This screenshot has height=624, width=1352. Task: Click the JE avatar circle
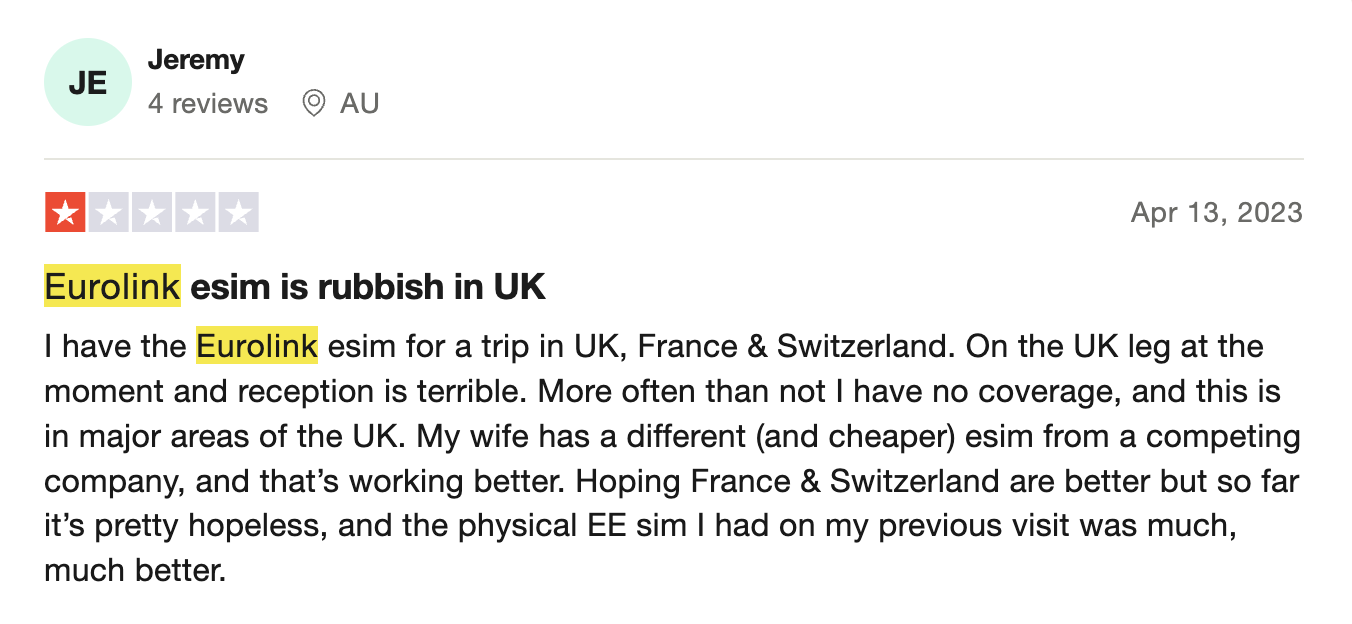[x=88, y=82]
